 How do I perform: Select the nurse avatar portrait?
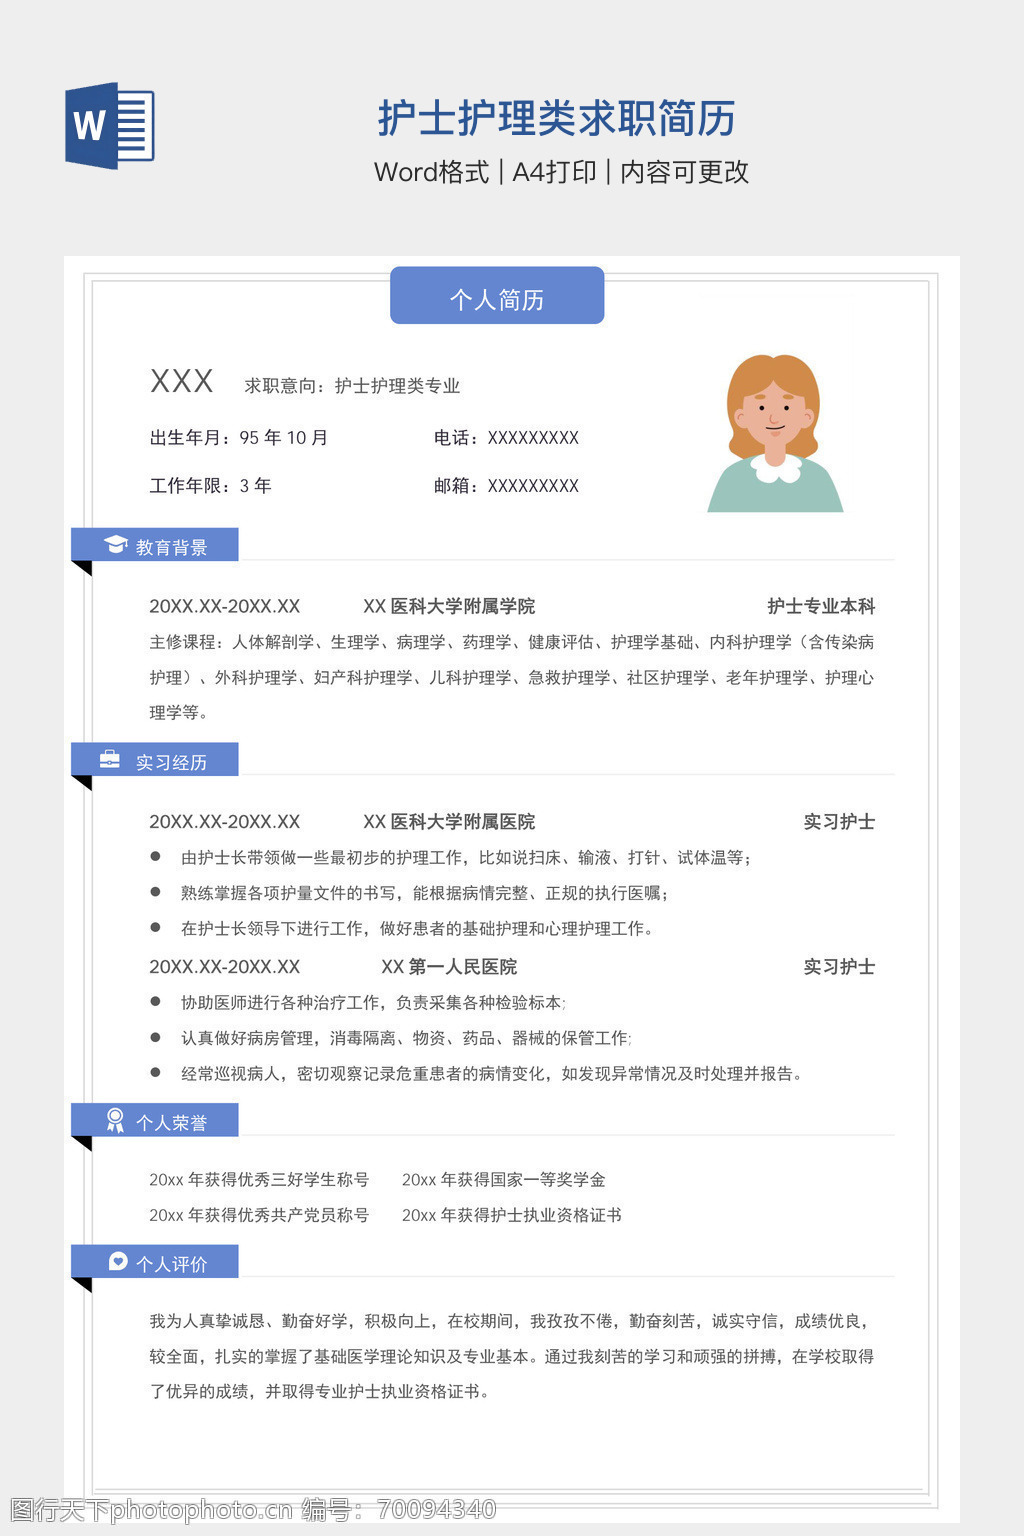(775, 434)
